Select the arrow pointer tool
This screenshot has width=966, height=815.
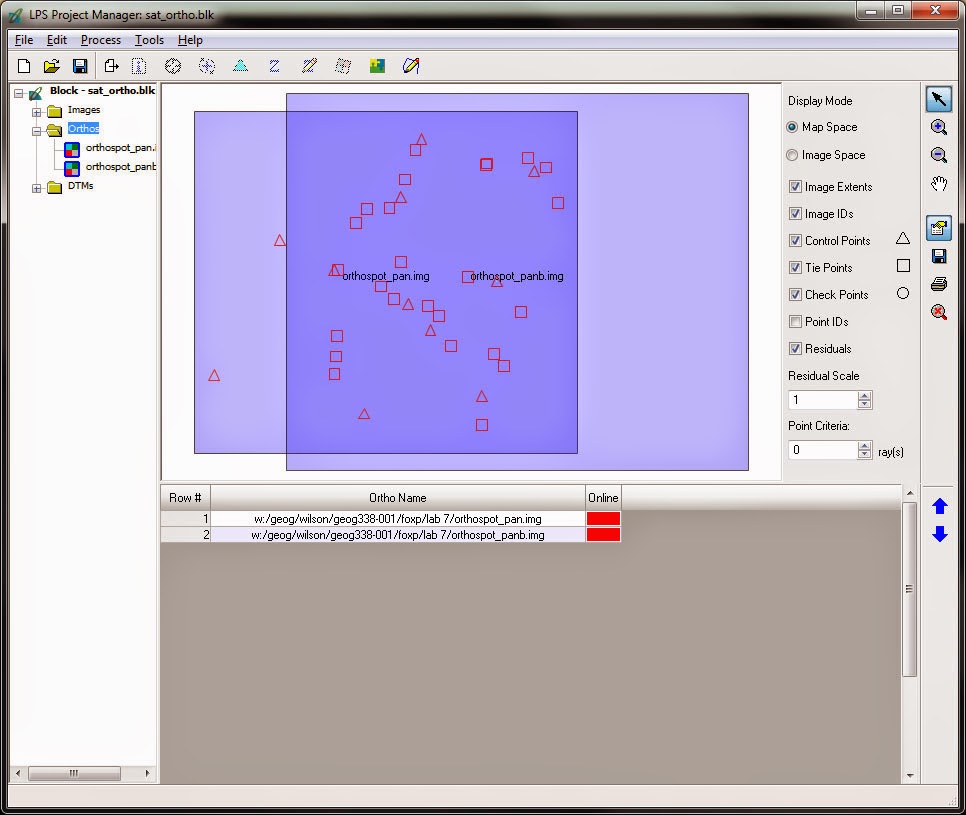coord(938,99)
